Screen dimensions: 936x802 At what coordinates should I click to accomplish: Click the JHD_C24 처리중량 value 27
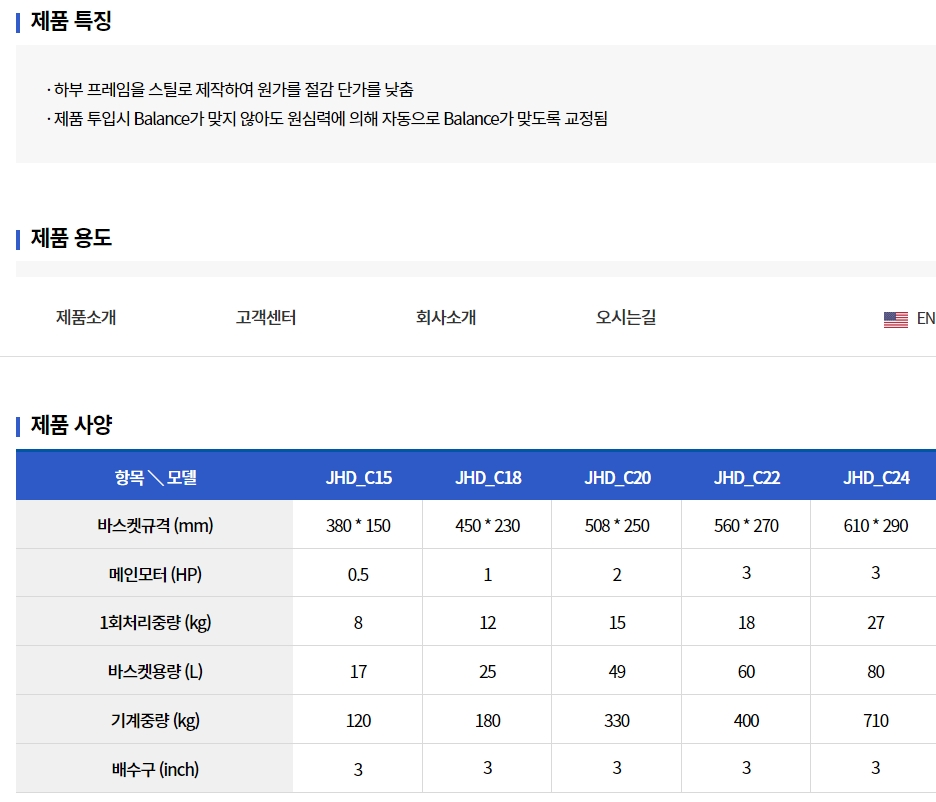876,622
